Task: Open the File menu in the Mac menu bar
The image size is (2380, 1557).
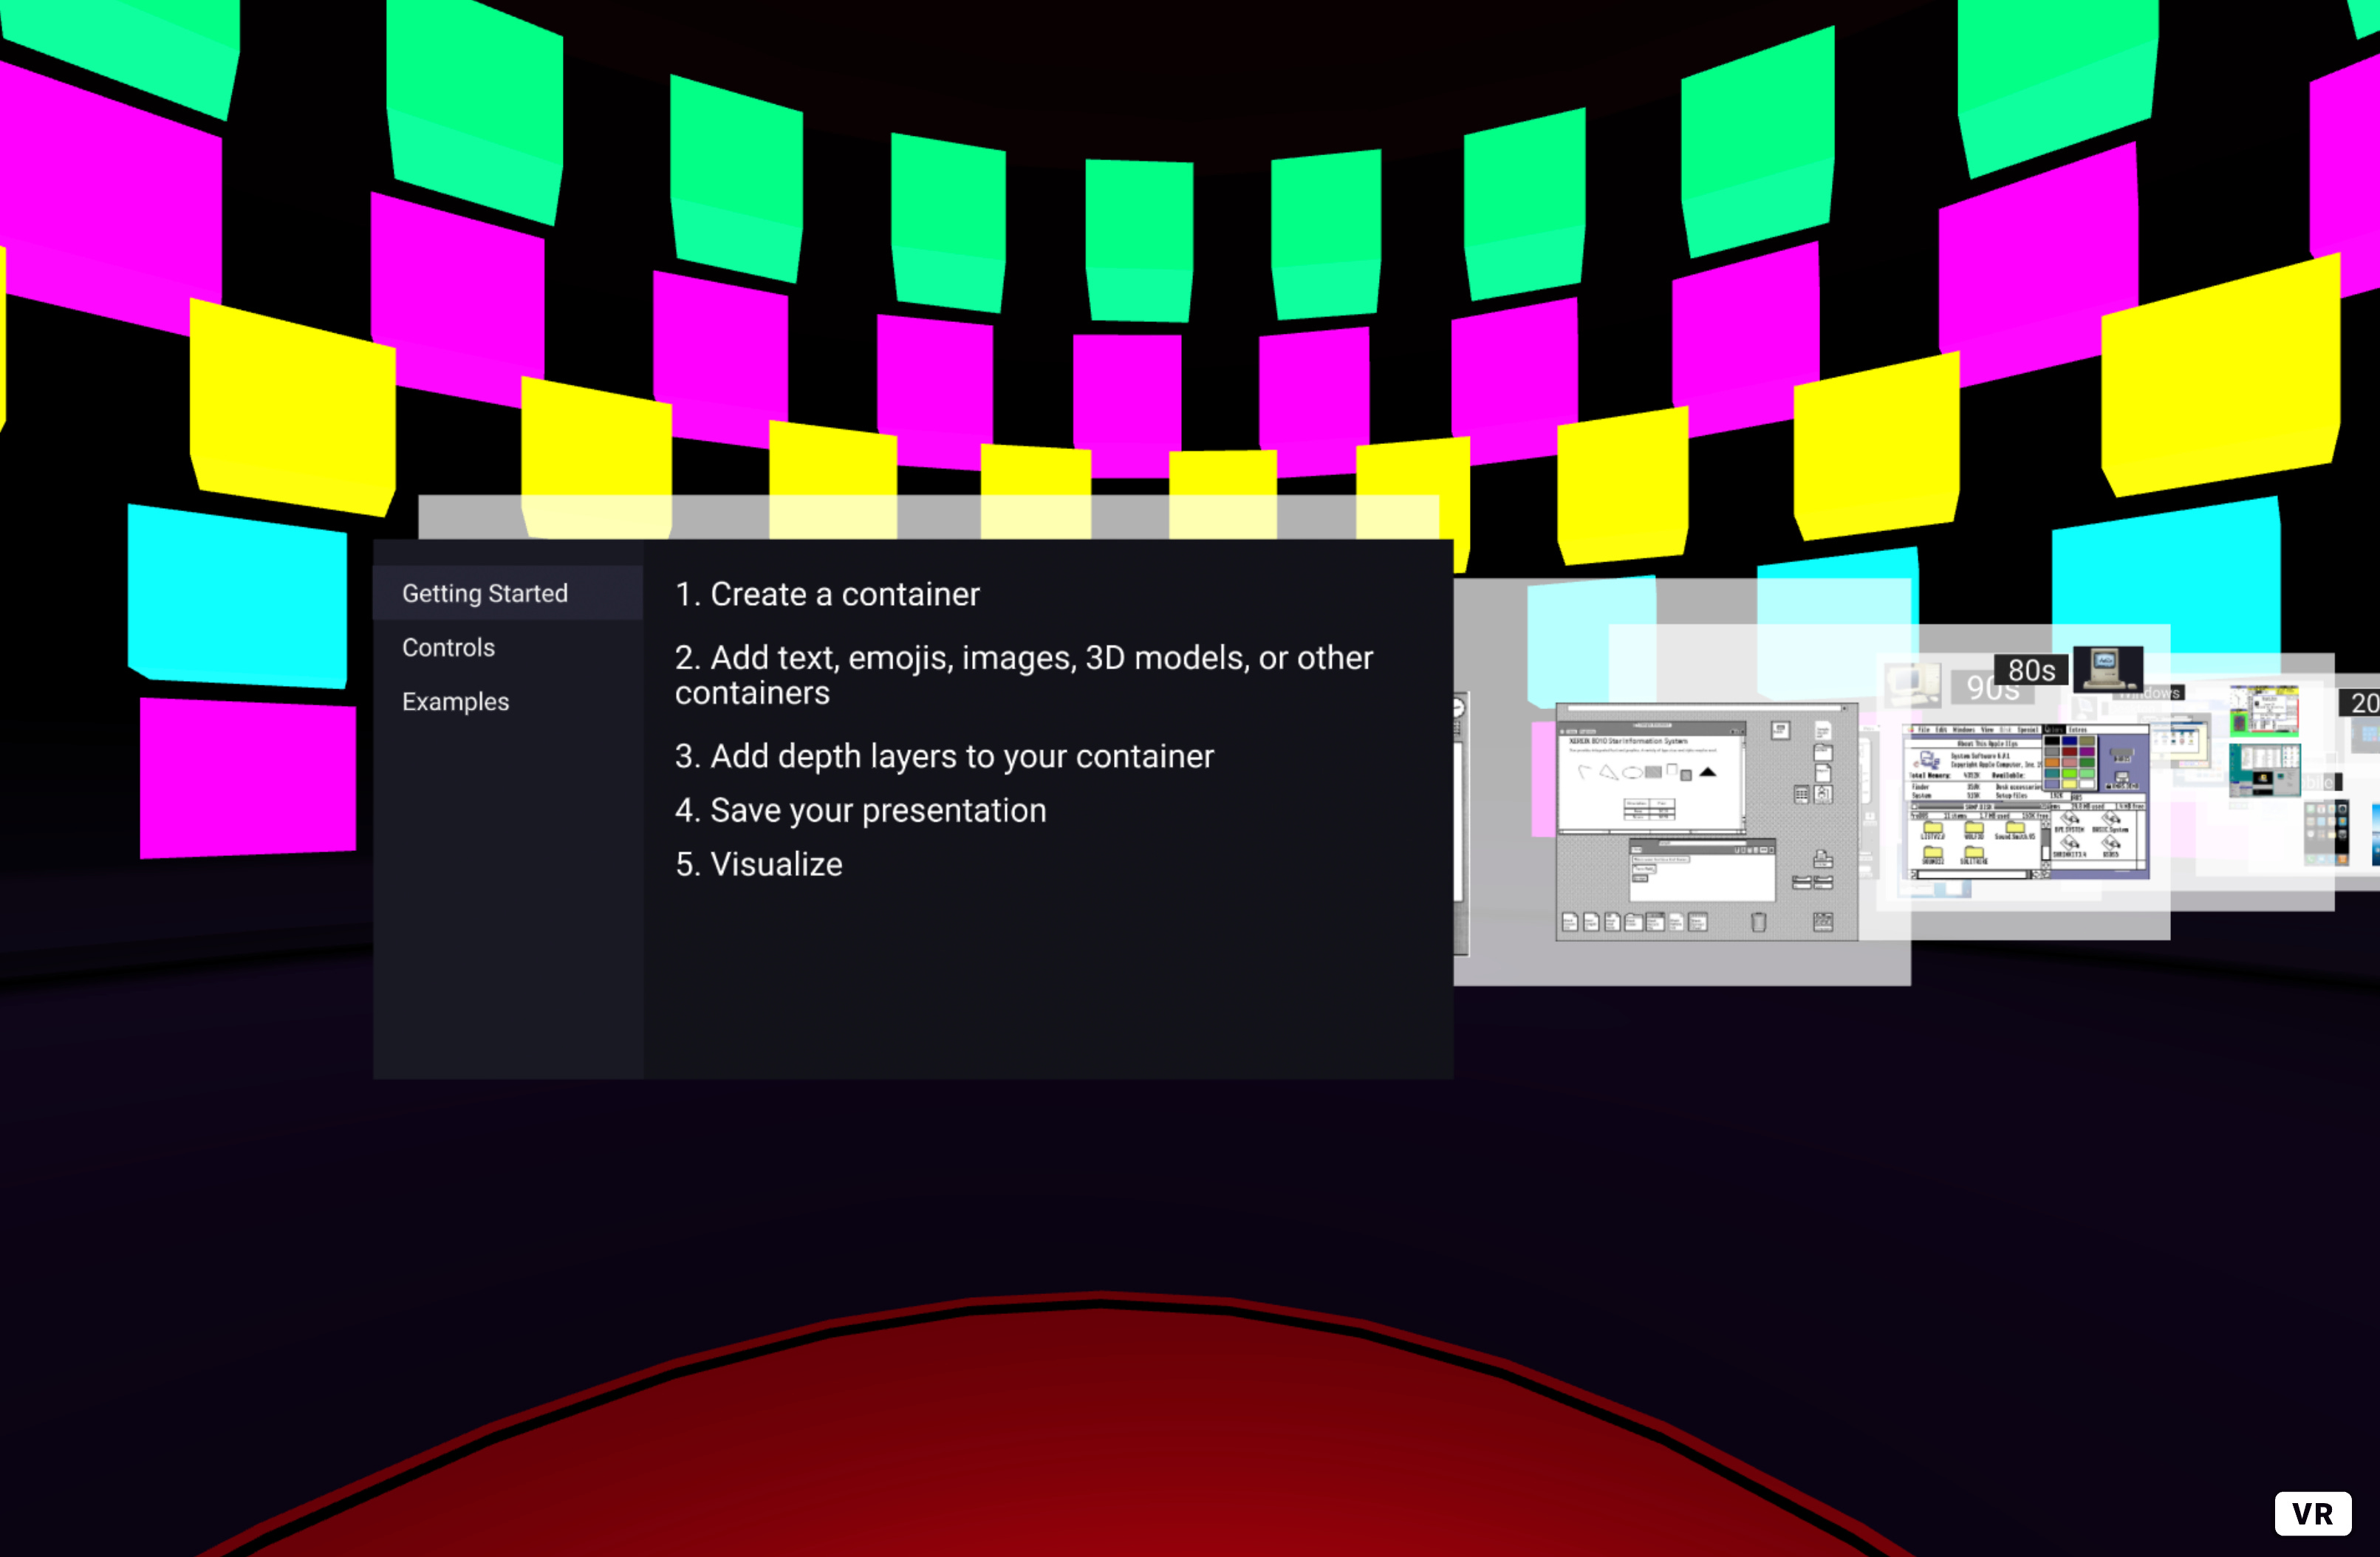Action: point(1925,730)
